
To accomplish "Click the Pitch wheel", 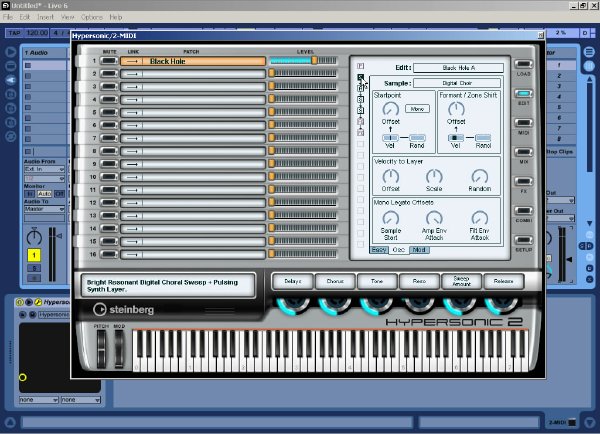I will point(101,349).
